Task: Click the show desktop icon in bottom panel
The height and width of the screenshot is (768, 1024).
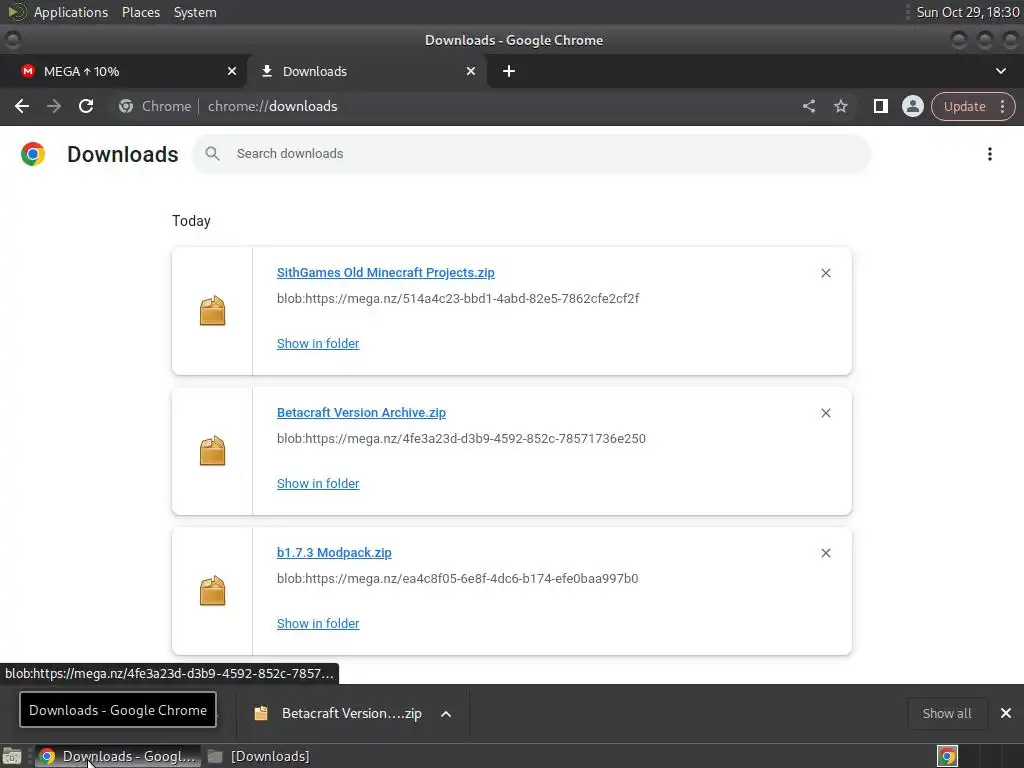Action: (12, 756)
